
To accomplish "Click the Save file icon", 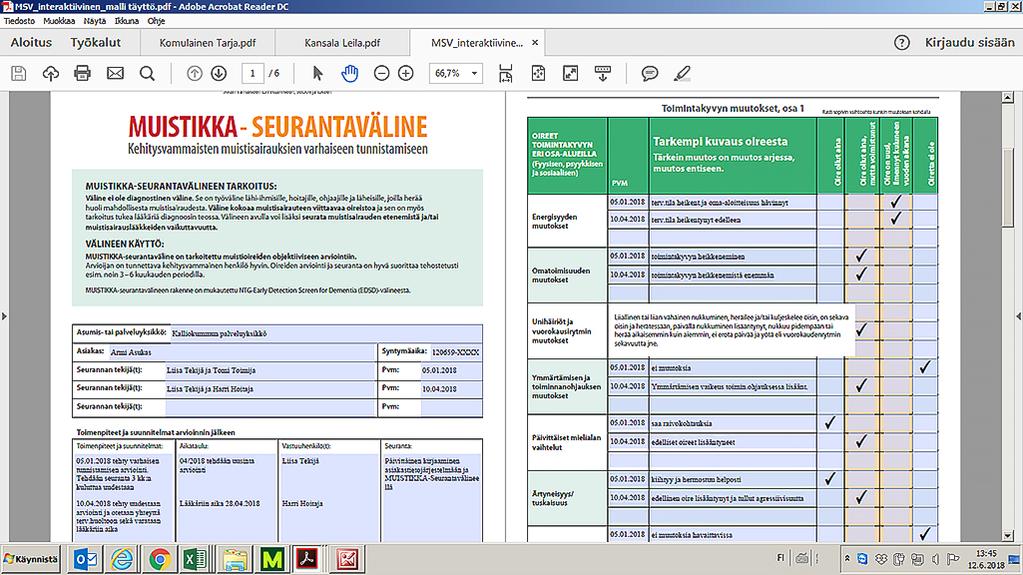I will click(x=19, y=74).
